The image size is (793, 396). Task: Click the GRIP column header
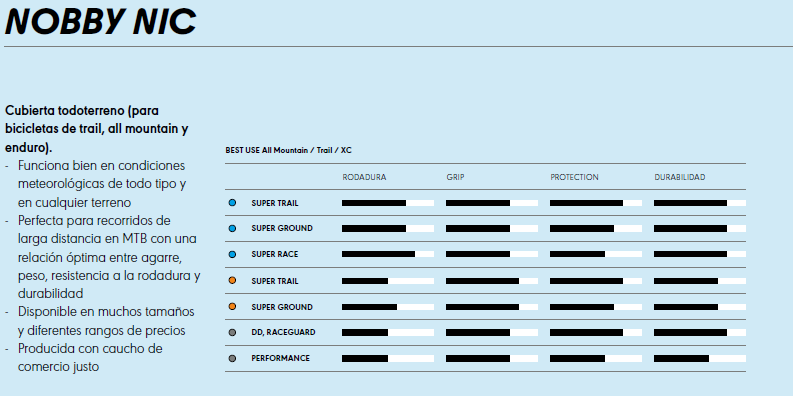[455, 178]
